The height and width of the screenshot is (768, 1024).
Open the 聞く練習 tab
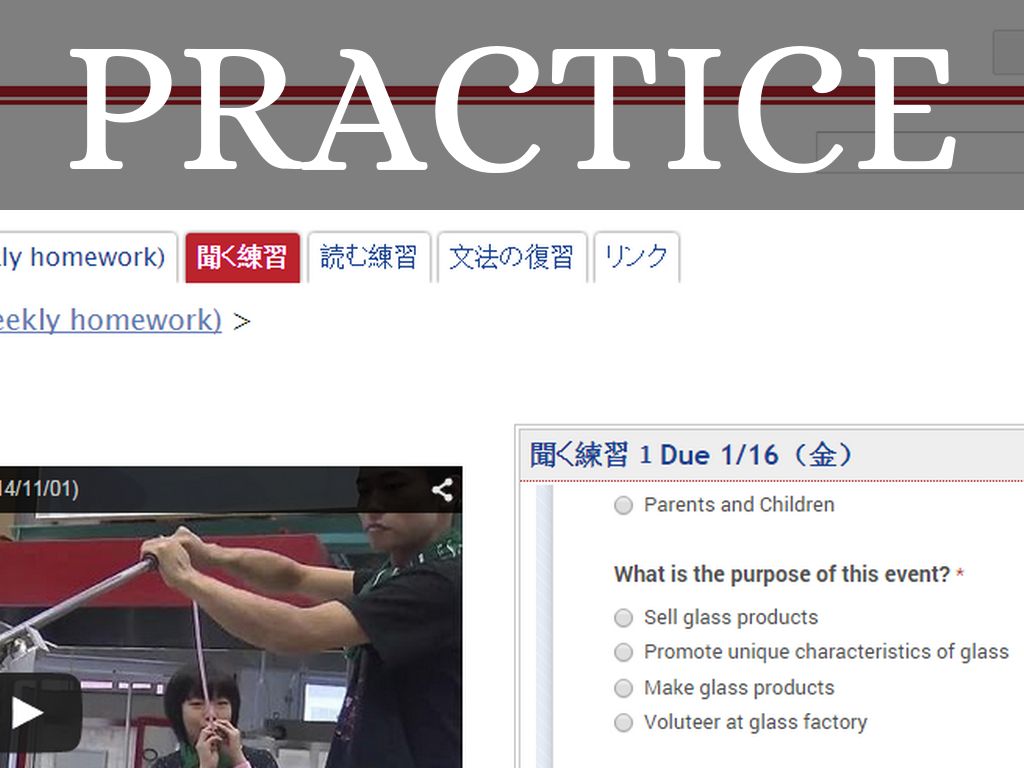(242, 257)
